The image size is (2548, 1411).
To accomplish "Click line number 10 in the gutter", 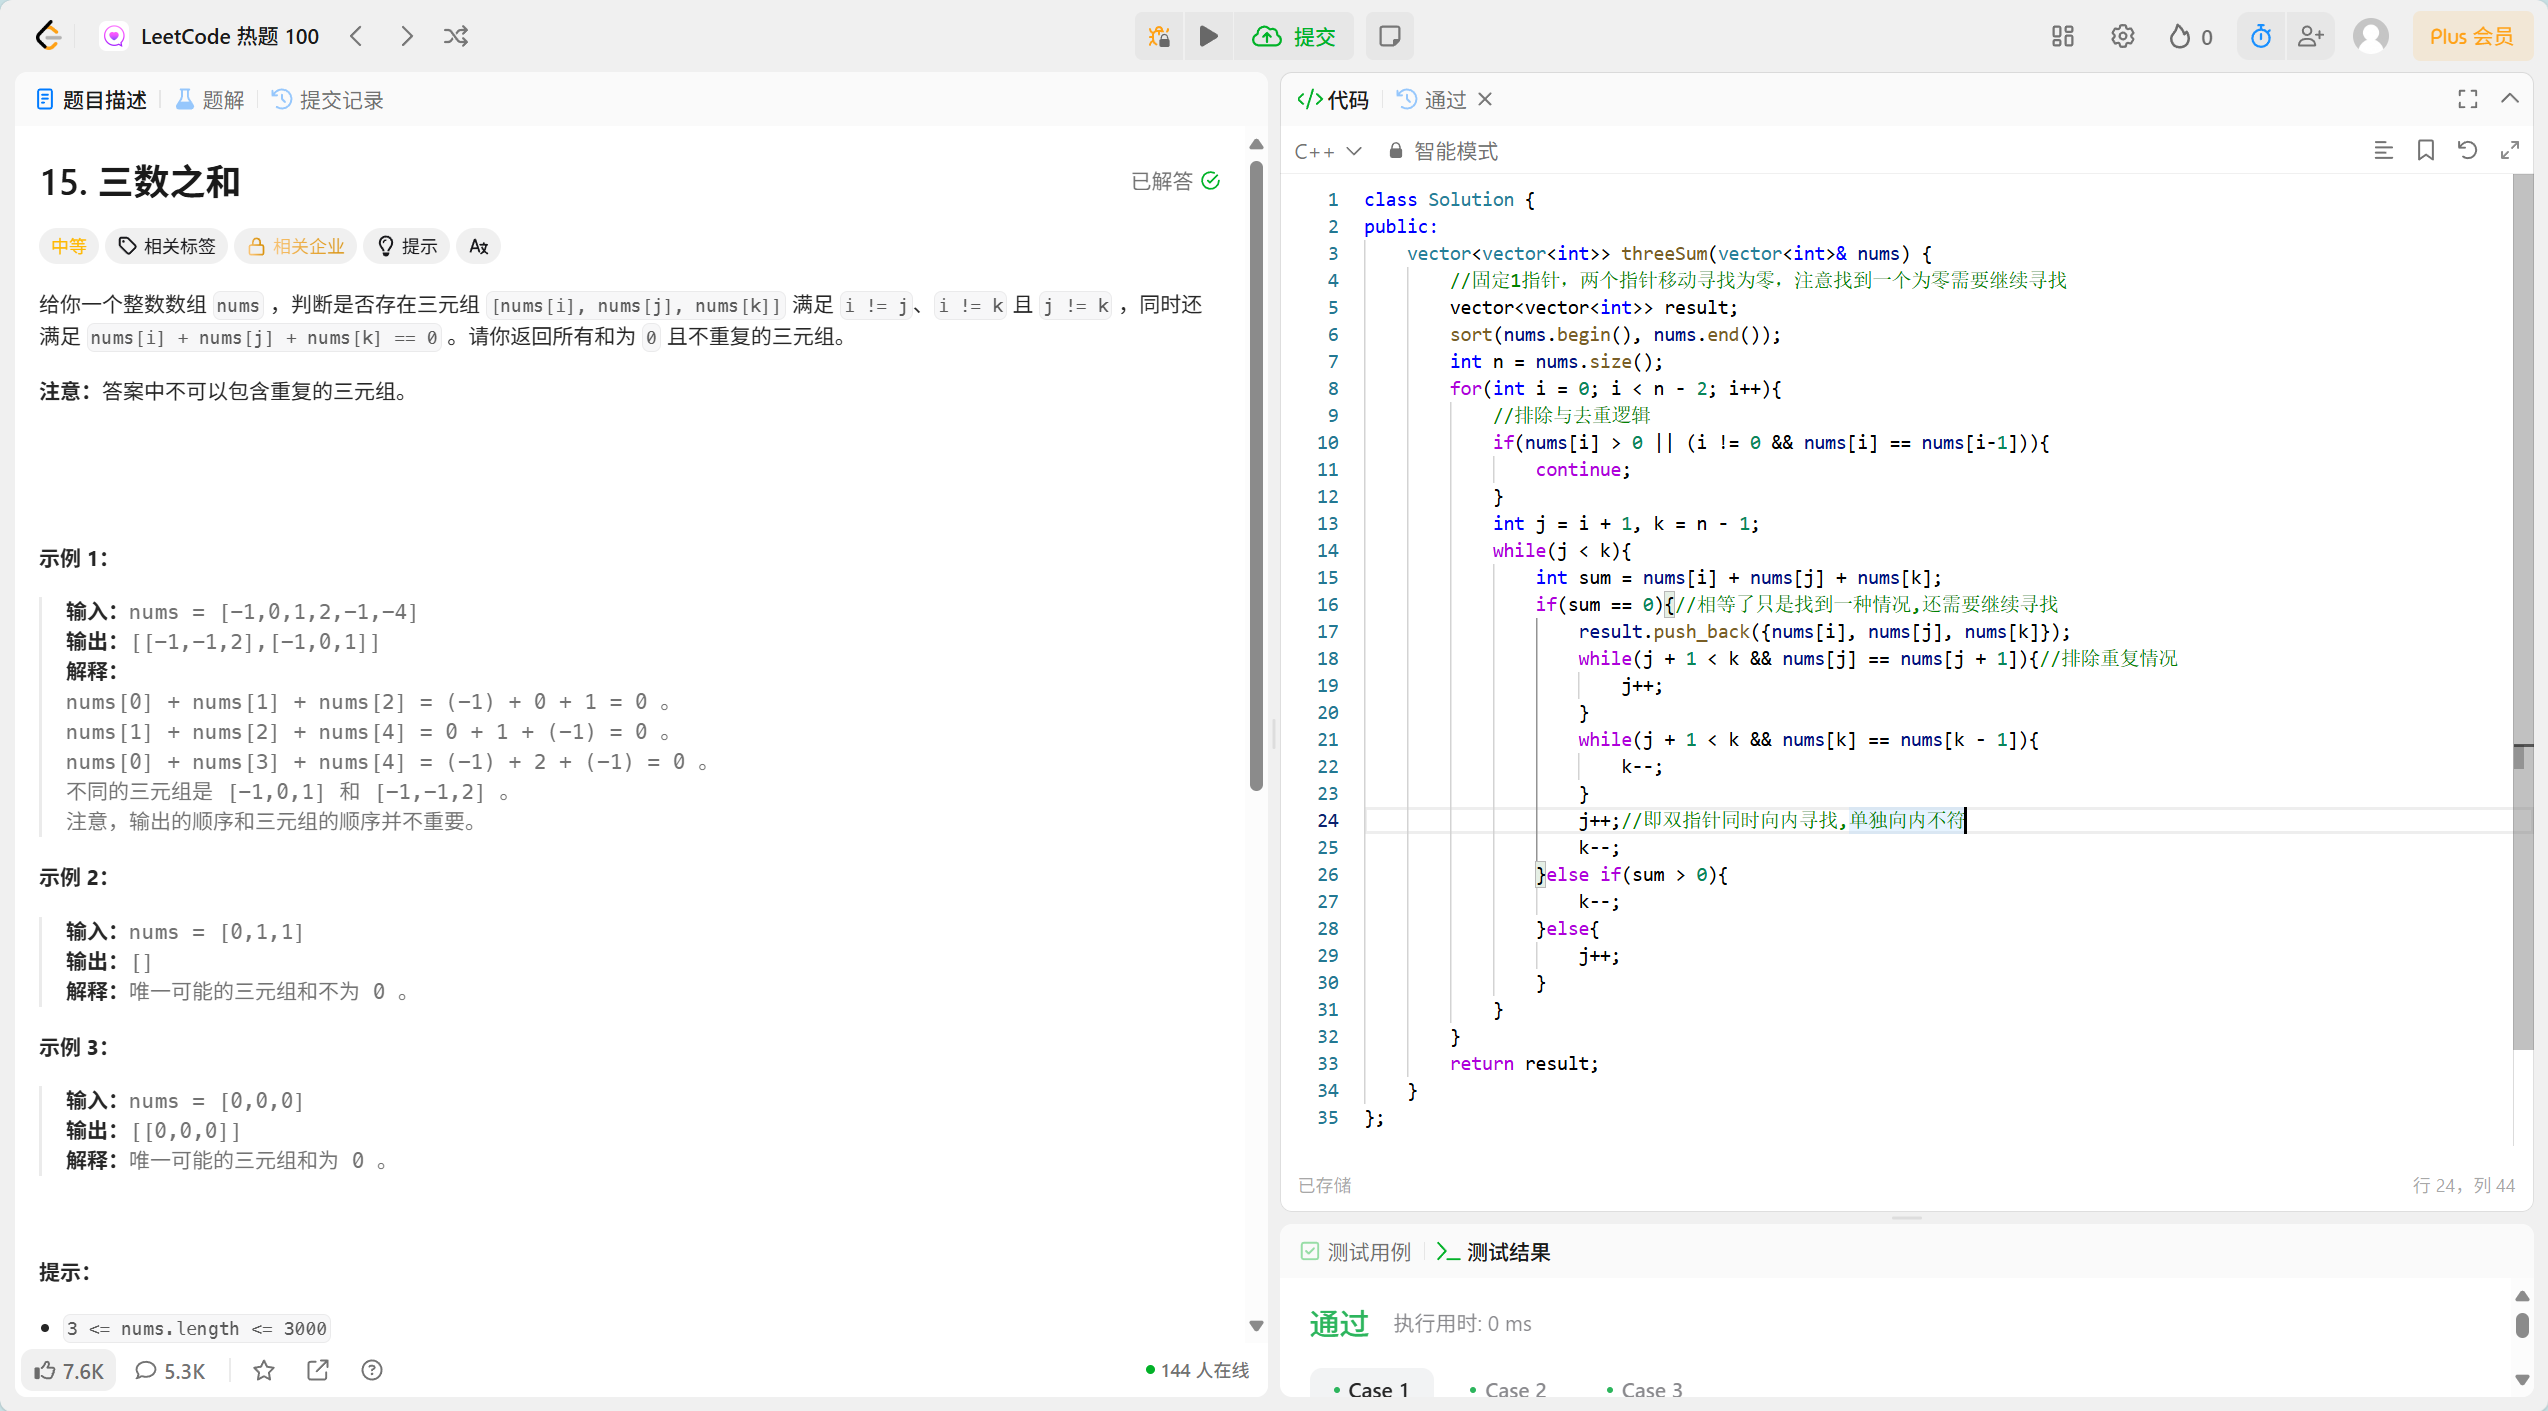I will coord(1327,442).
